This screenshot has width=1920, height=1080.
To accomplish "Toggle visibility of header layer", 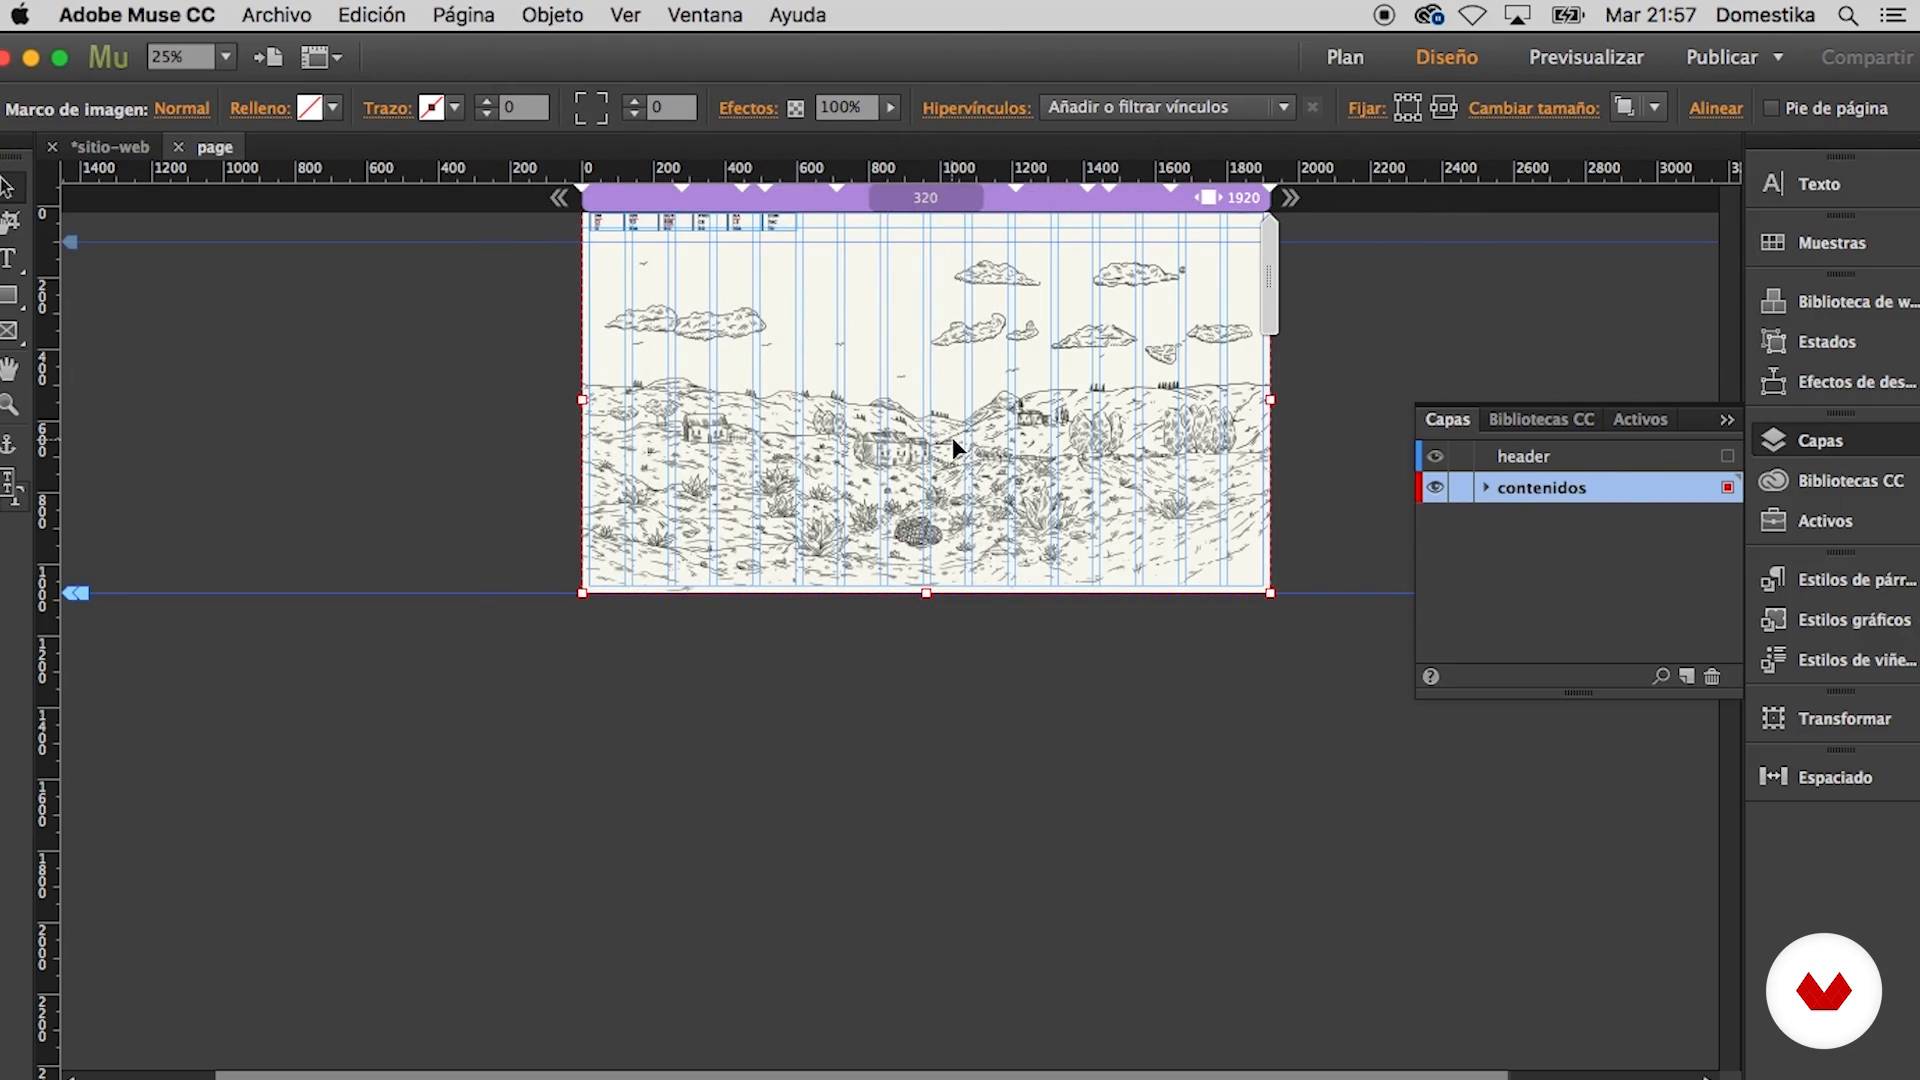I will [1435, 456].
